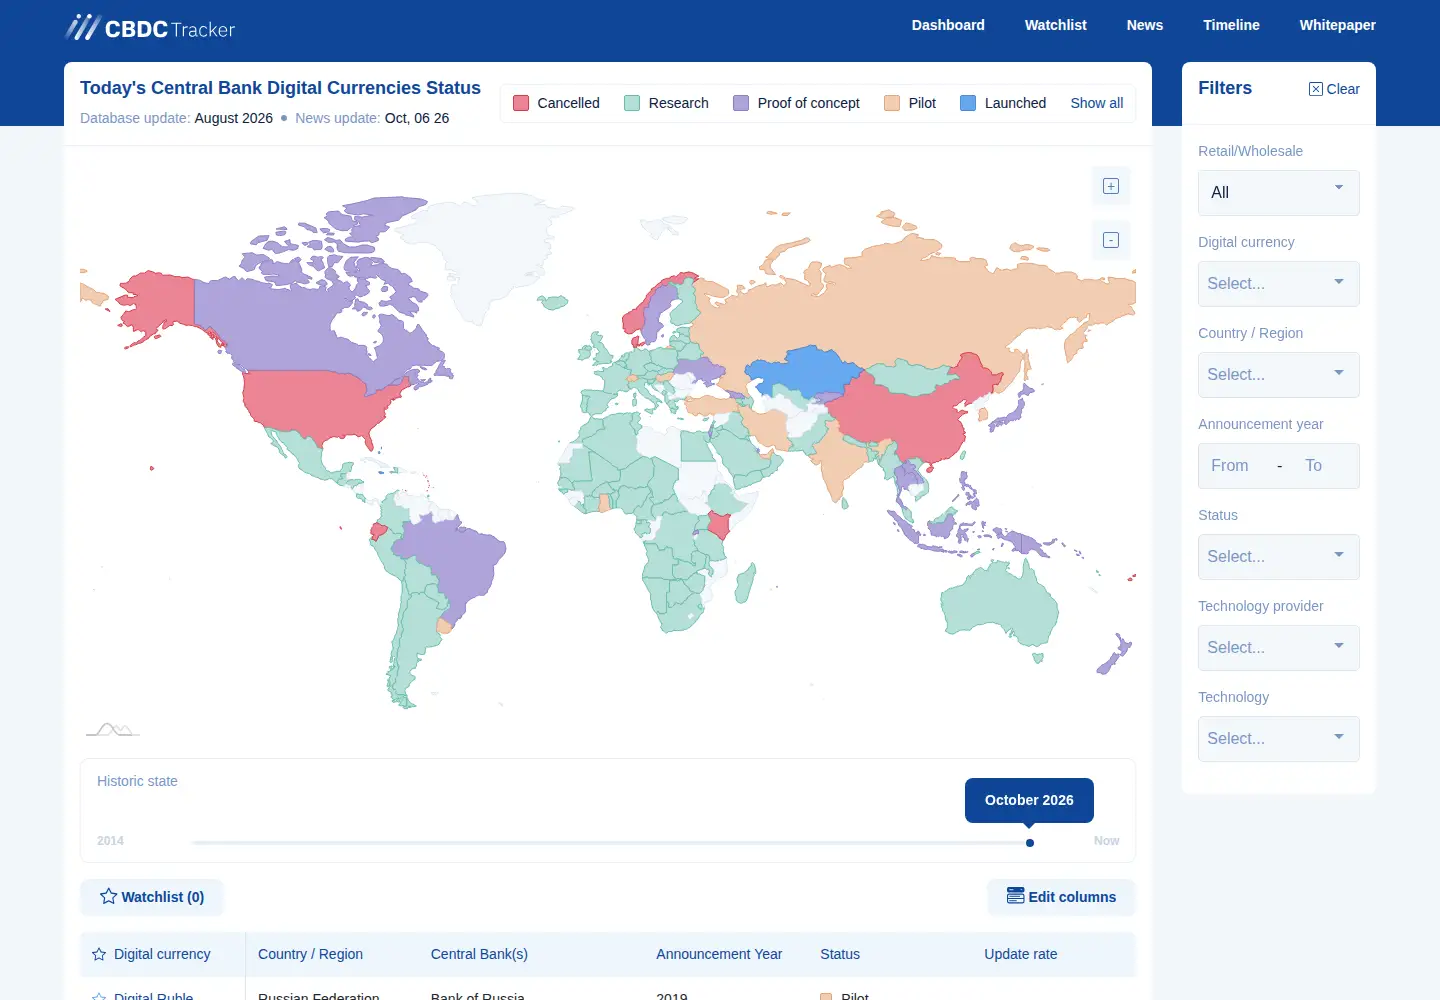This screenshot has height=1000, width=1440.
Task: Sort by Update rate column header
Action: tap(1020, 954)
